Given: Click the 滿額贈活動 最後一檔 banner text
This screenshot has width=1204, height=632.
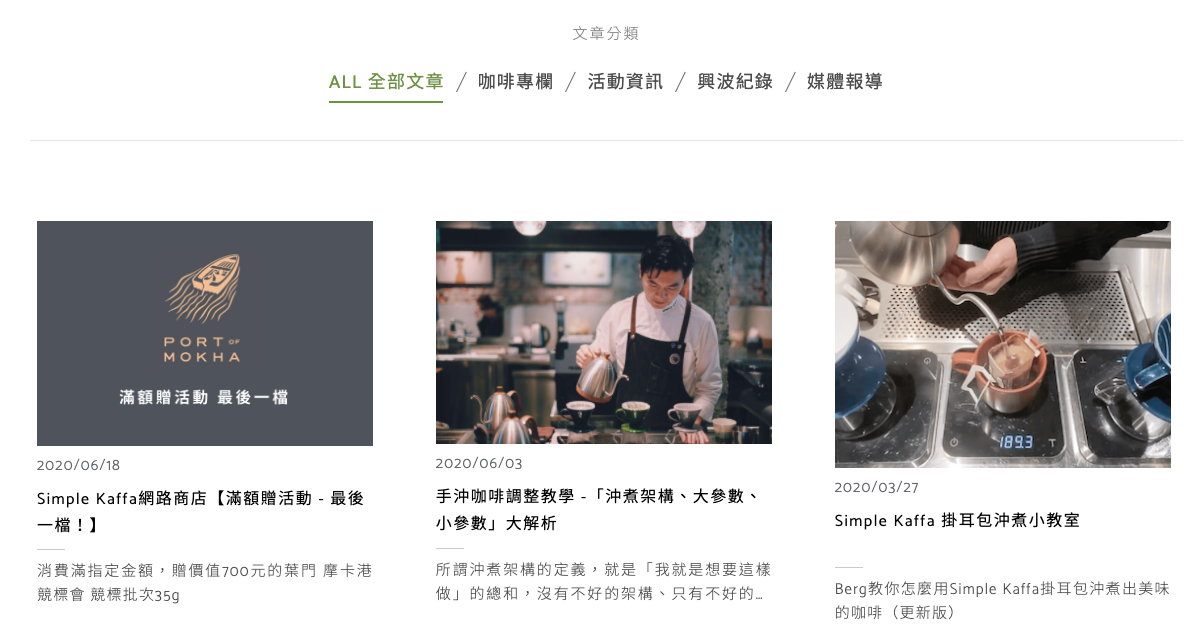Looking at the screenshot, I should coord(204,397).
